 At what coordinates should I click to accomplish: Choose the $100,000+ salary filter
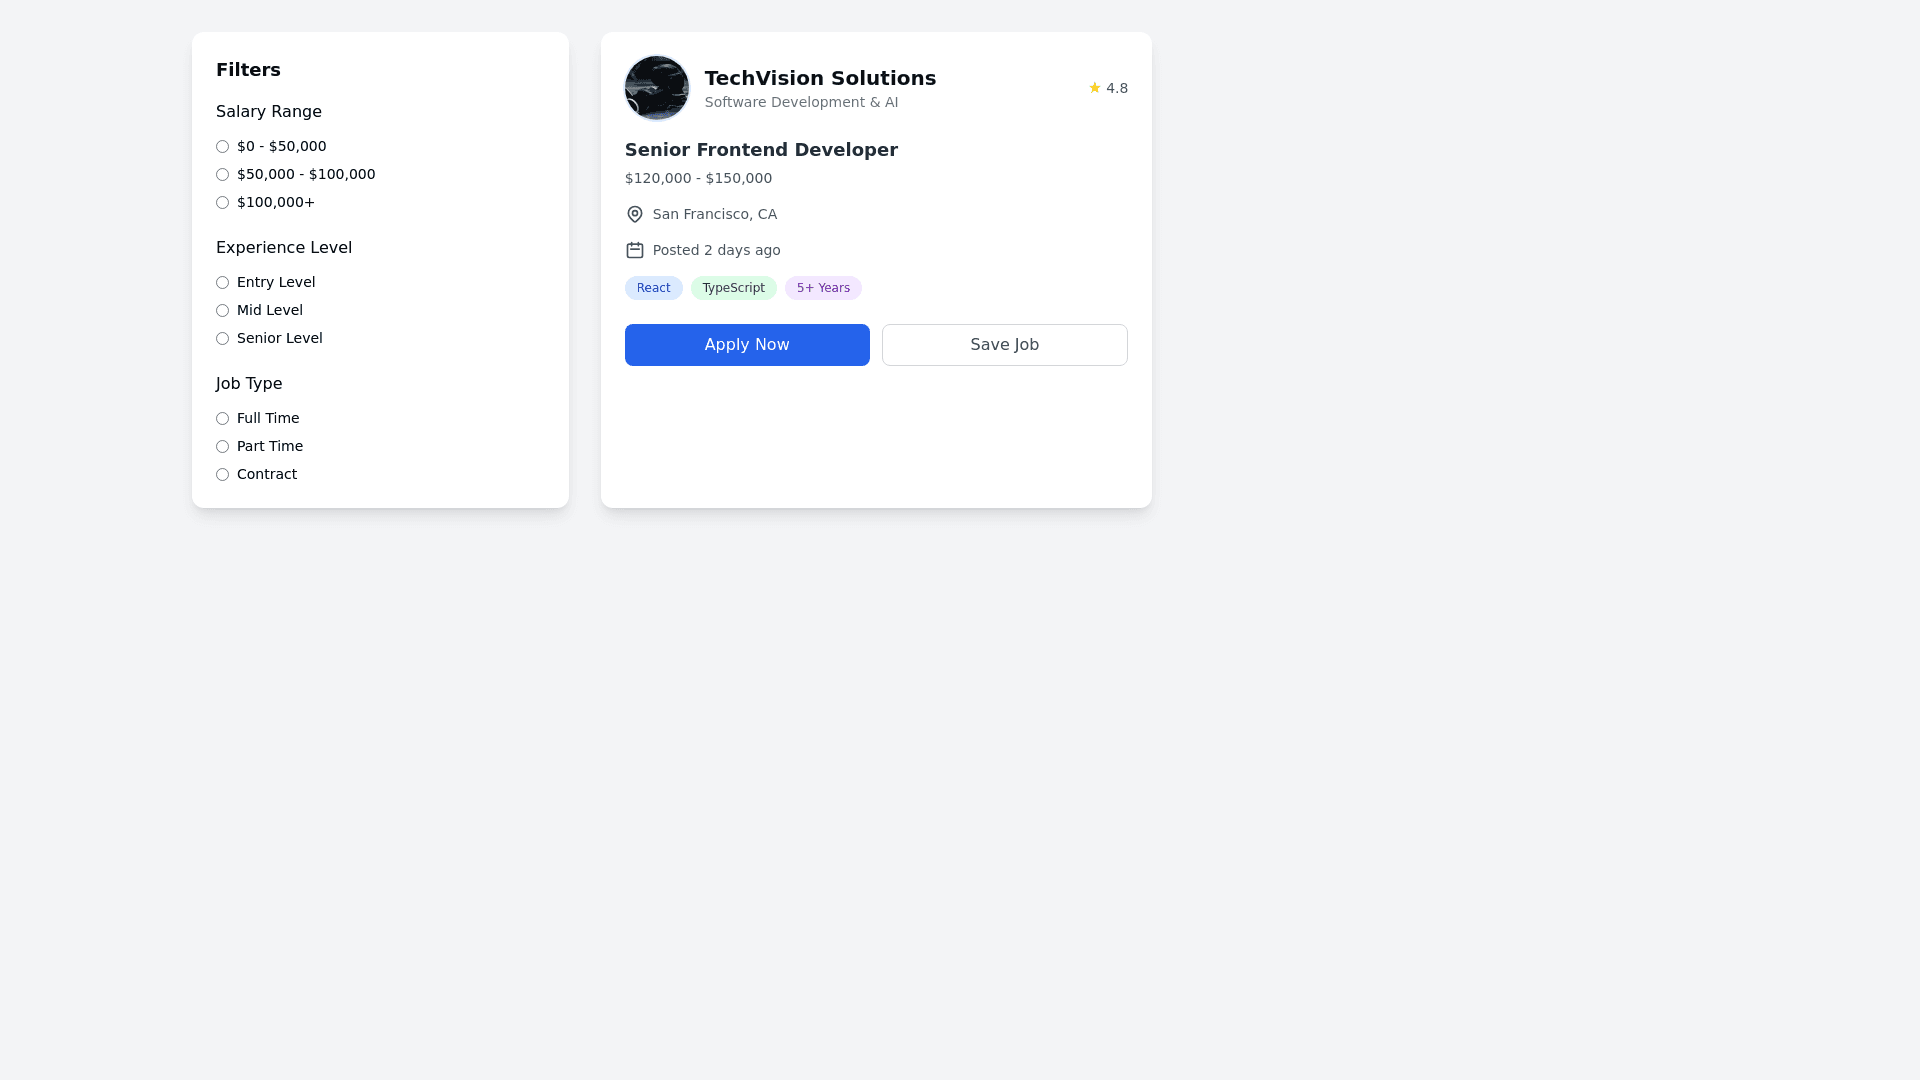pyautogui.click(x=222, y=202)
